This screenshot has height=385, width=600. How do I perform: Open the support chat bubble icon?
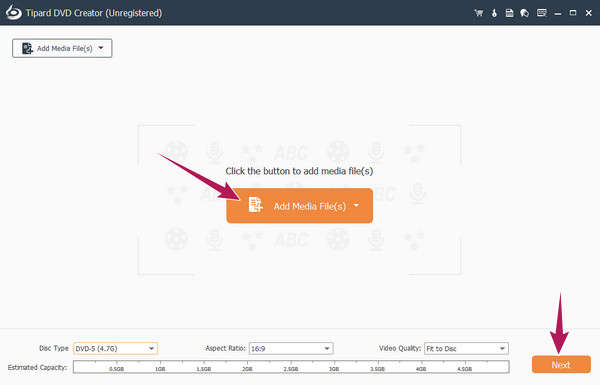pos(525,13)
